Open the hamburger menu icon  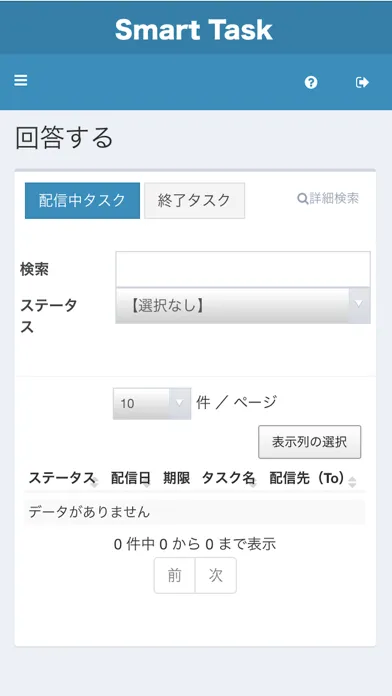(x=20, y=81)
